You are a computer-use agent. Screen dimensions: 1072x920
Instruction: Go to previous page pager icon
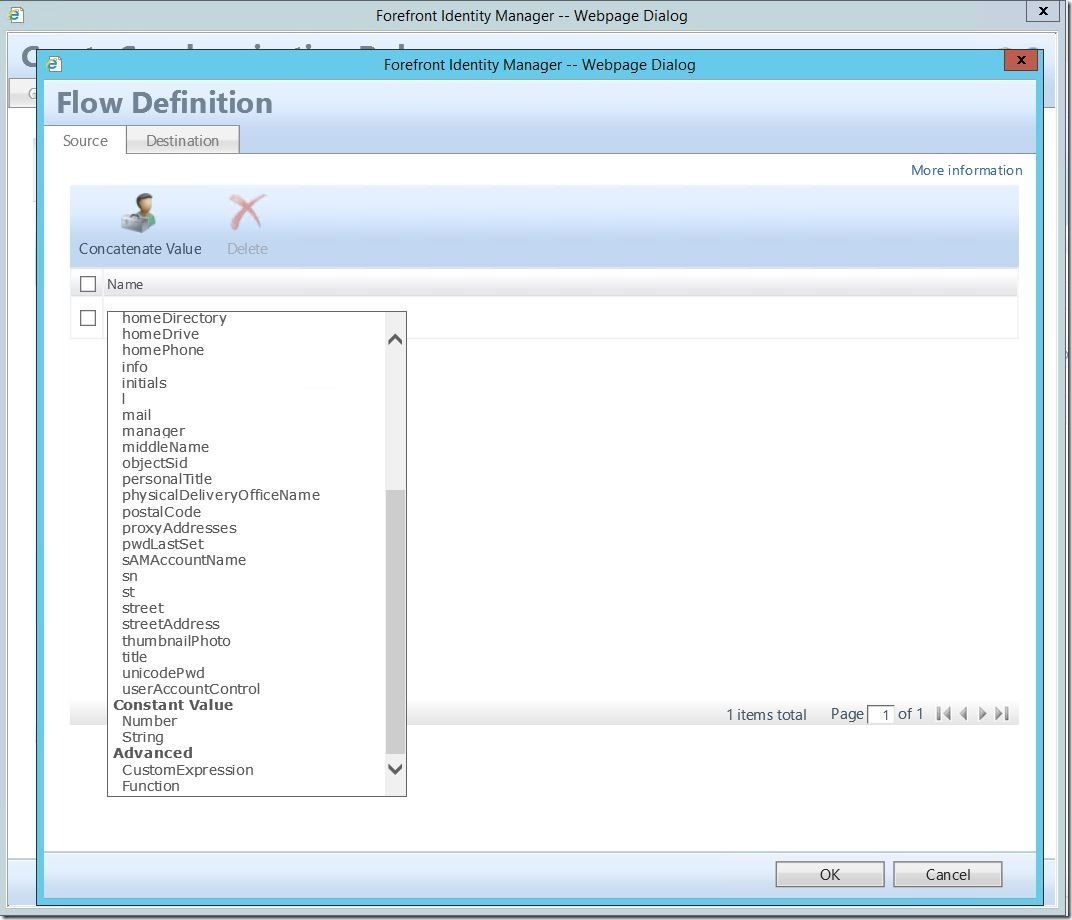pyautogui.click(x=963, y=714)
